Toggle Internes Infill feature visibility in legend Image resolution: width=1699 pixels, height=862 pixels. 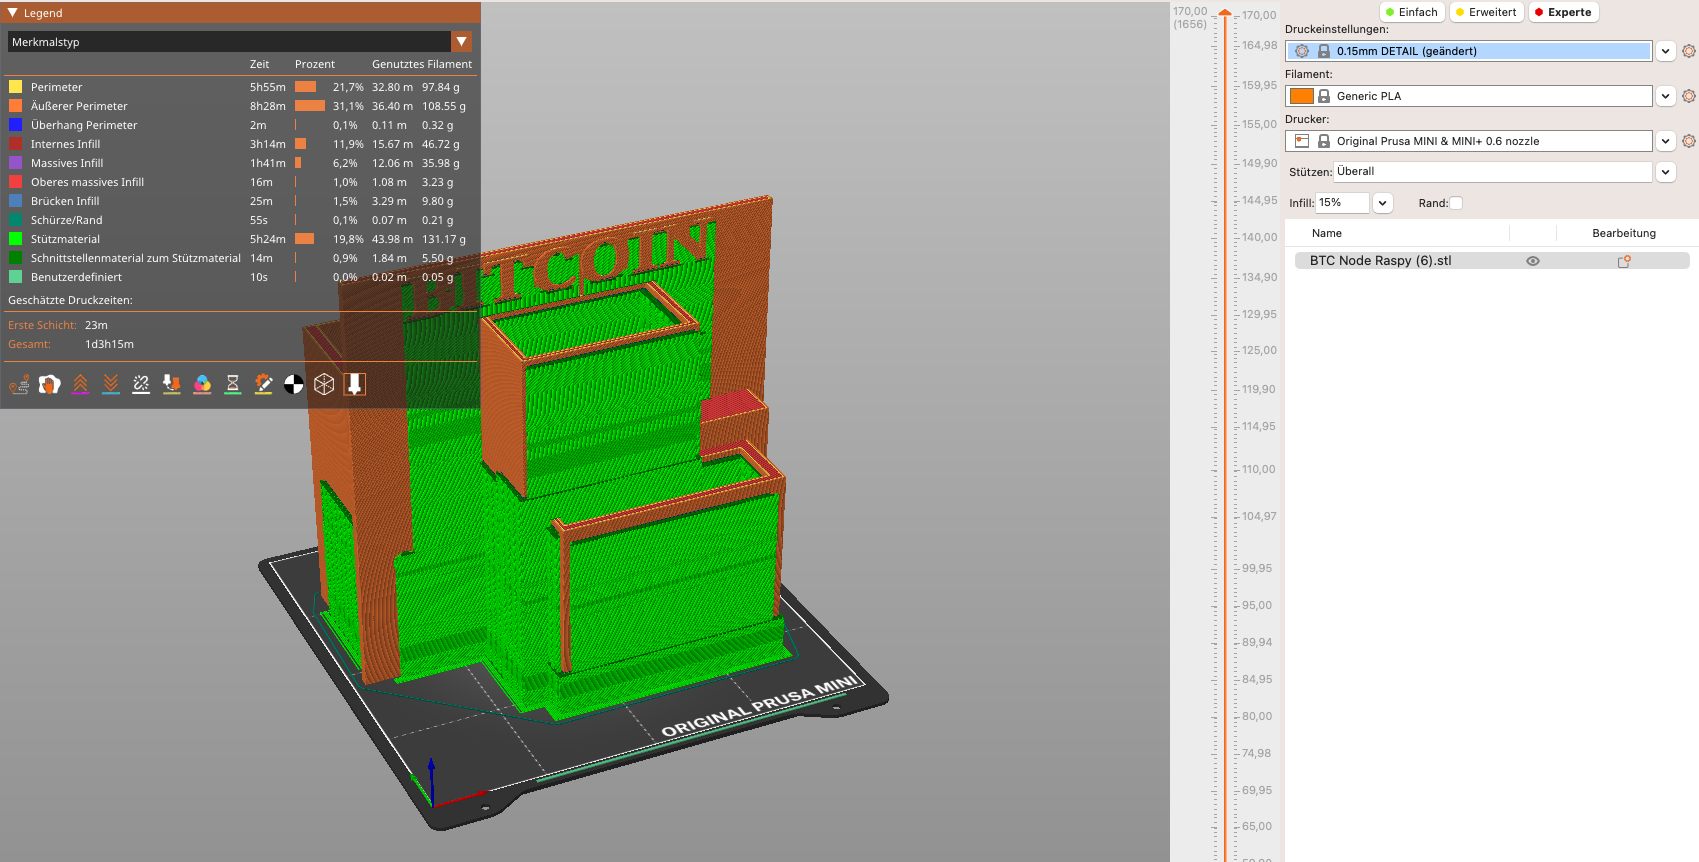click(x=240, y=144)
